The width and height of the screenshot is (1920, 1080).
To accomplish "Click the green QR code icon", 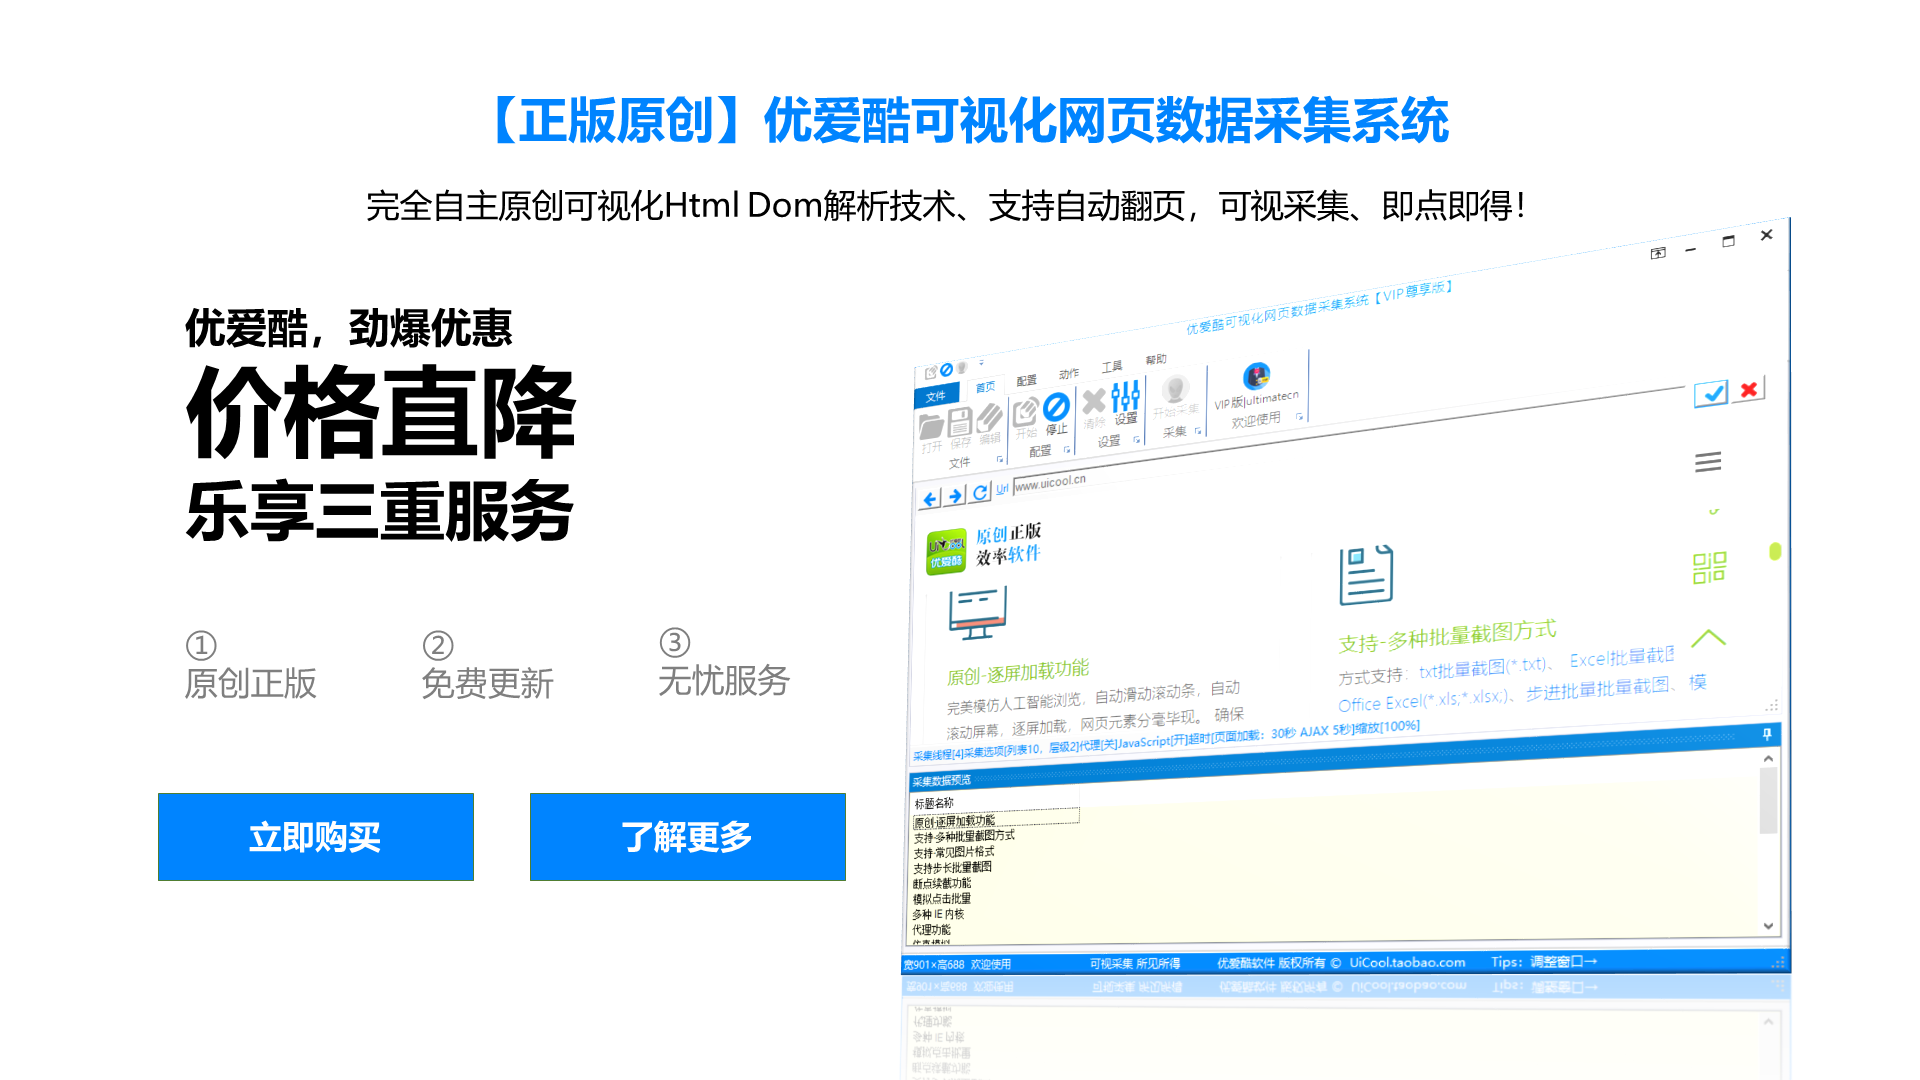I will point(1709,568).
